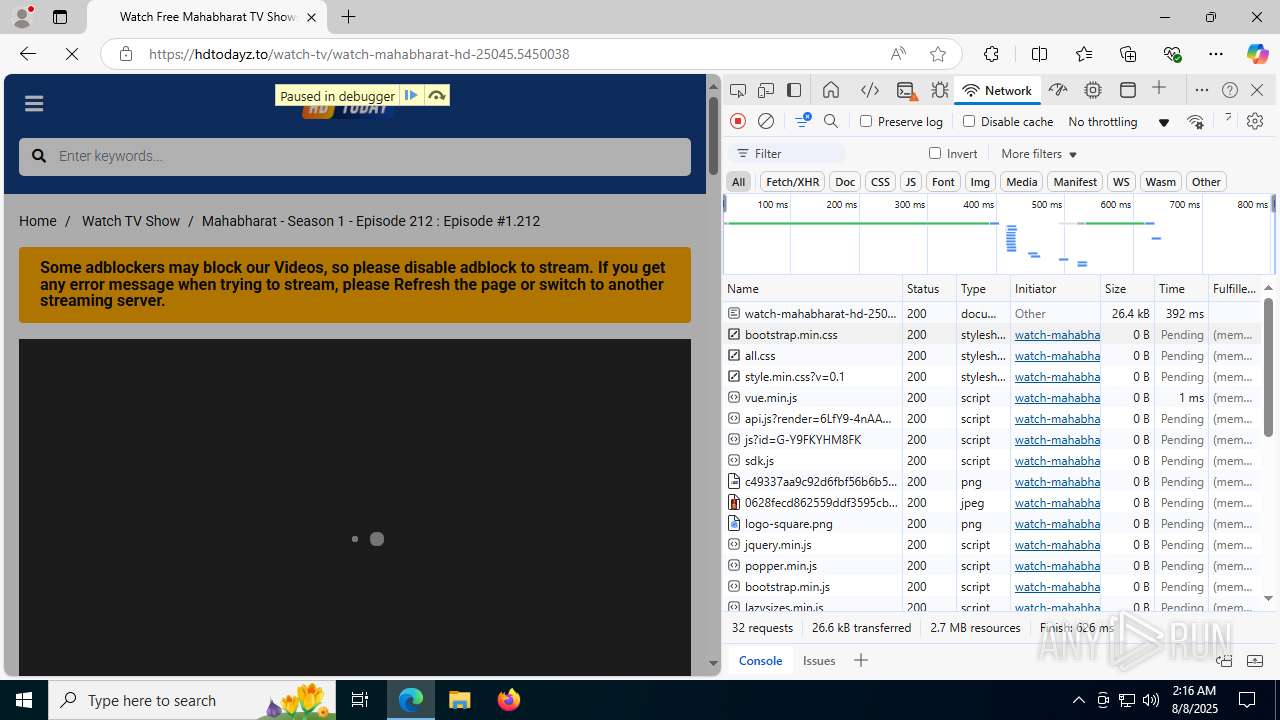Screen dimensions: 1280x720
Task: Open the Elements panel icon
Action: coord(870,90)
